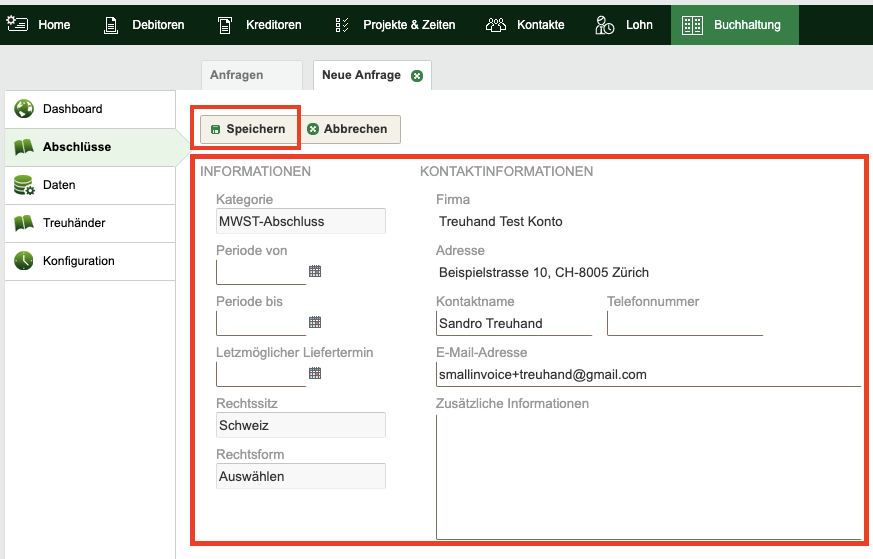Screen dimensions: 873x559
Task: Open calendar picker for Periode bis
Action: pos(315,322)
